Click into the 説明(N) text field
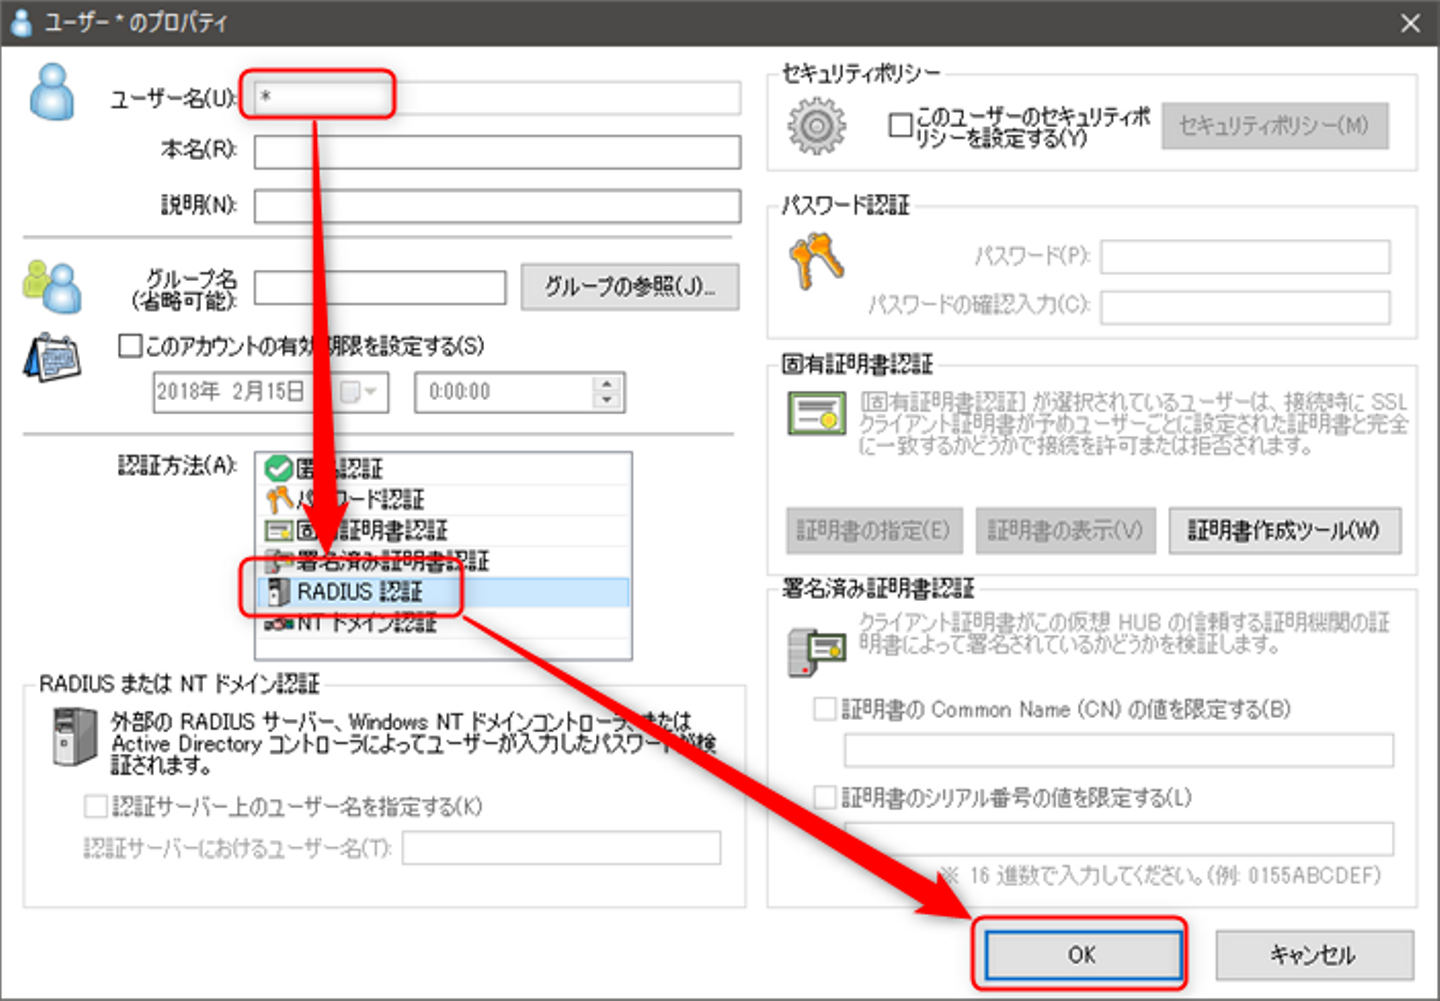This screenshot has width=1440, height=1001. (x=497, y=206)
